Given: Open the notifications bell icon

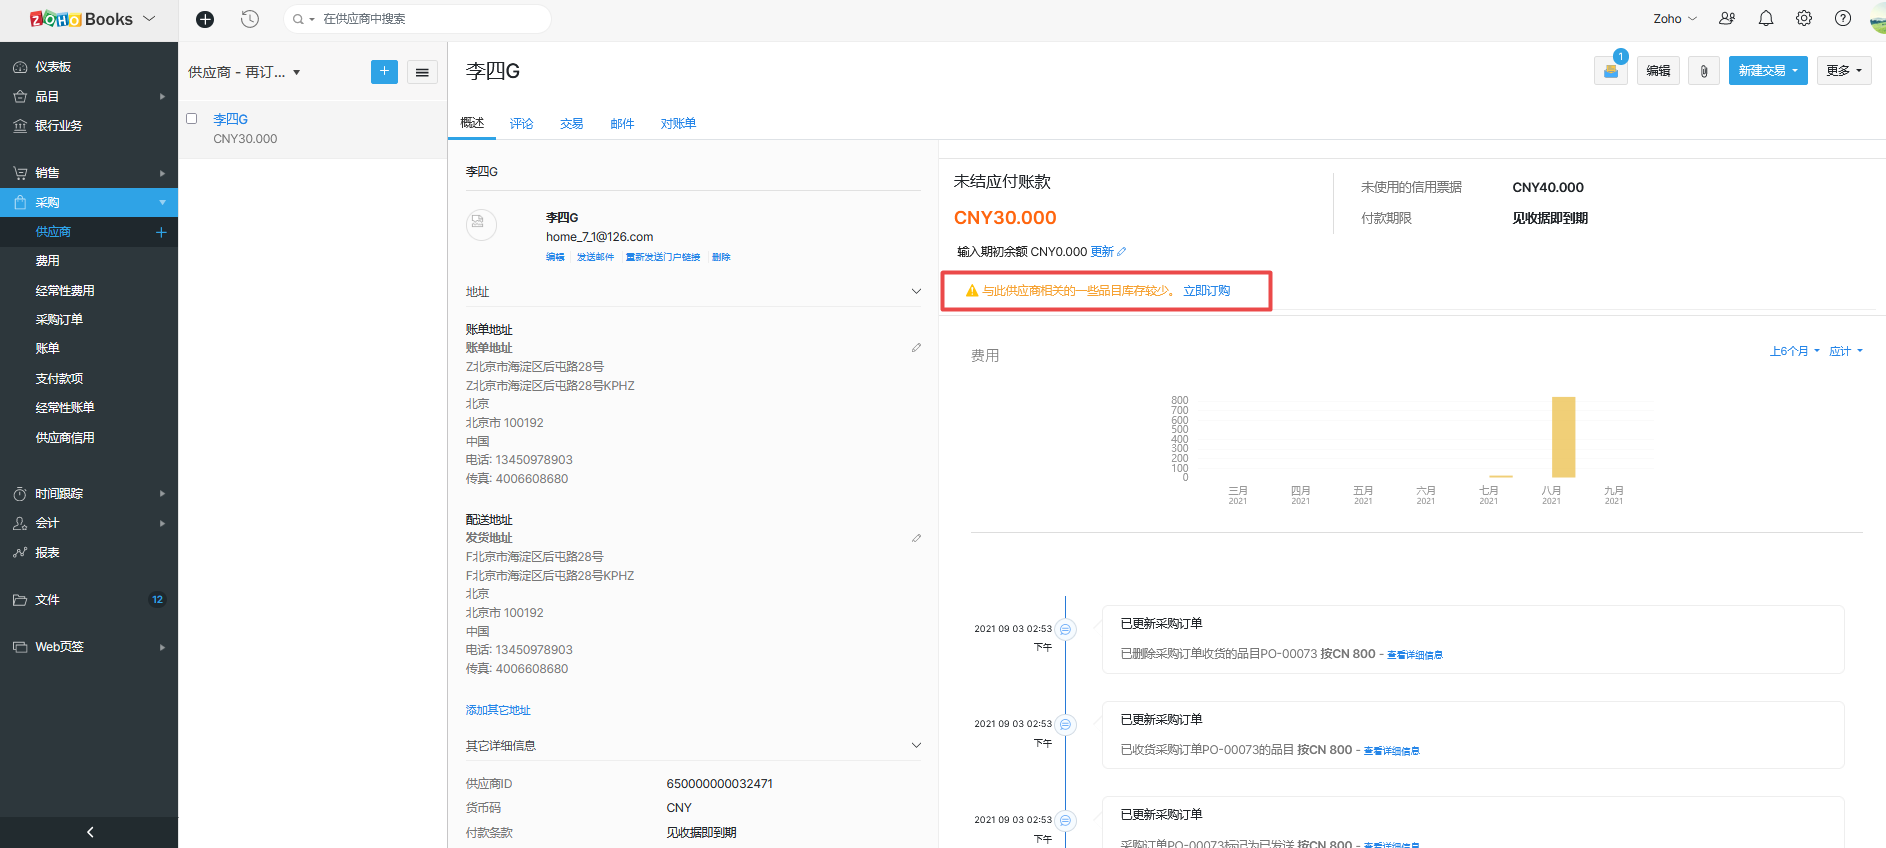Looking at the screenshot, I should (1766, 18).
